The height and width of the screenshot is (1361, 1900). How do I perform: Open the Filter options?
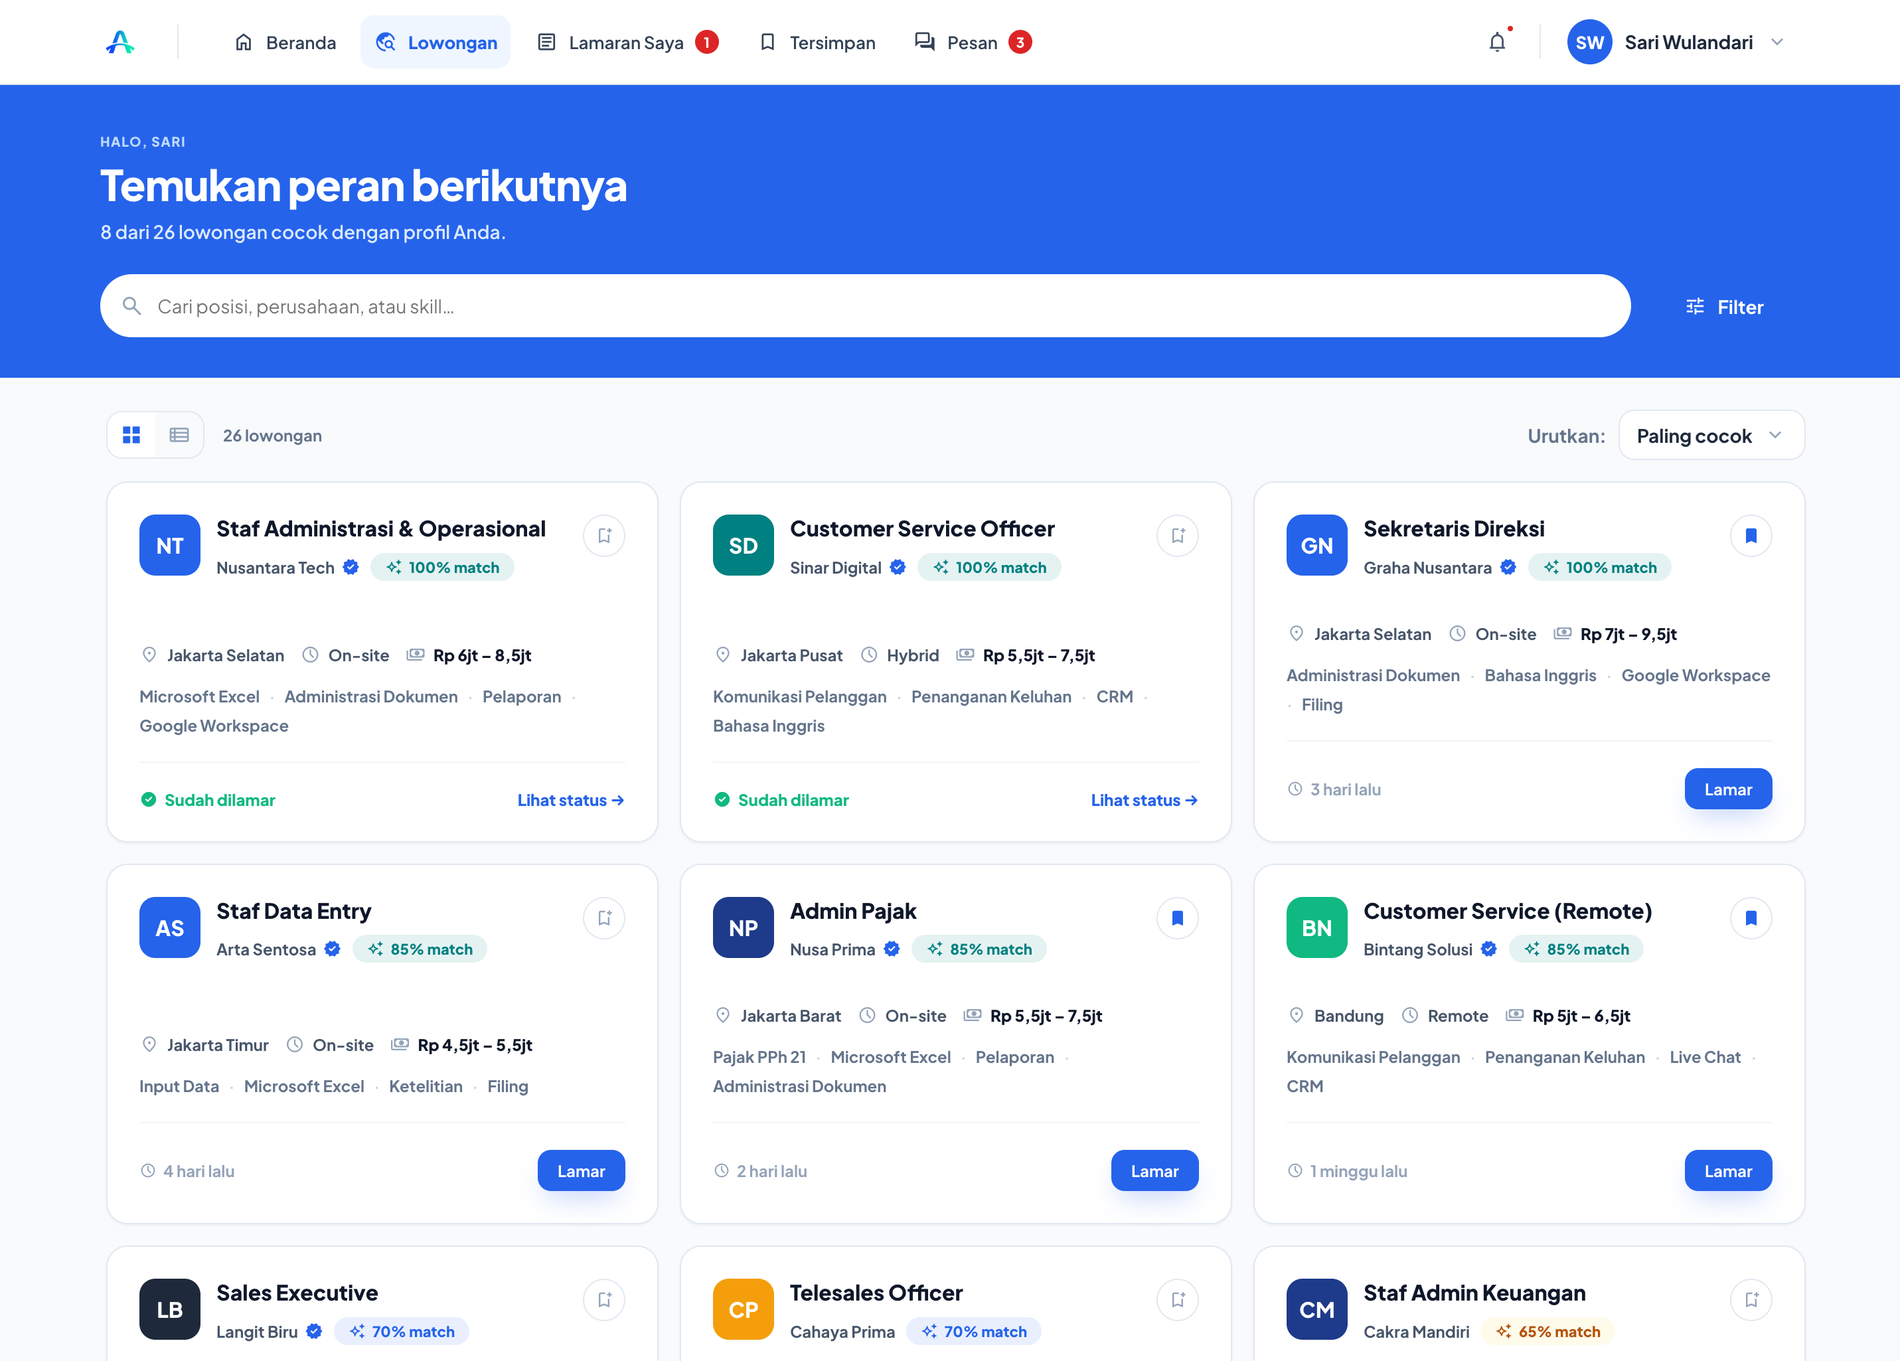(1724, 307)
